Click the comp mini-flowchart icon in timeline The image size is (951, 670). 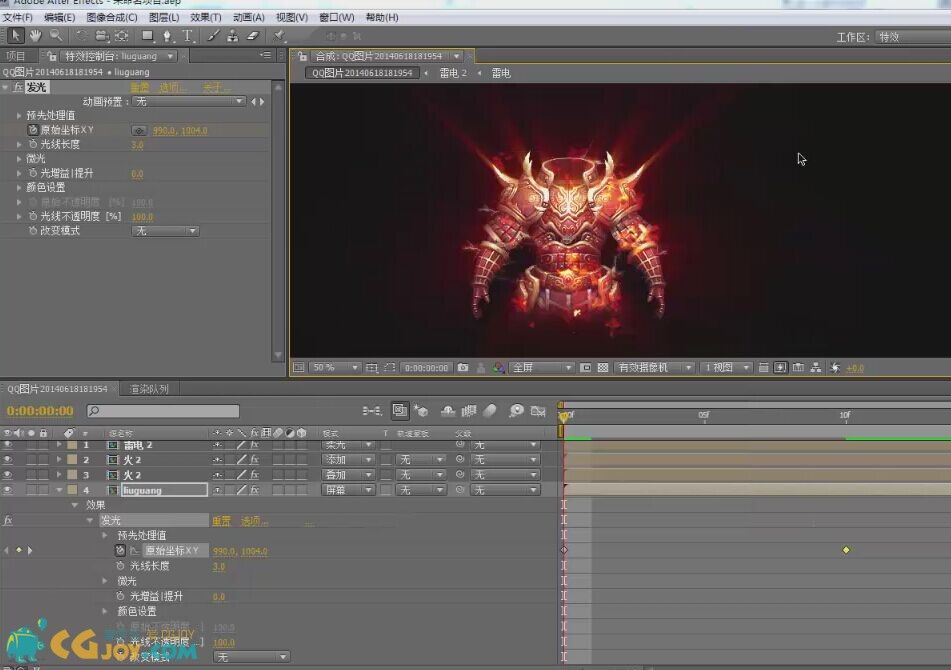(372, 411)
